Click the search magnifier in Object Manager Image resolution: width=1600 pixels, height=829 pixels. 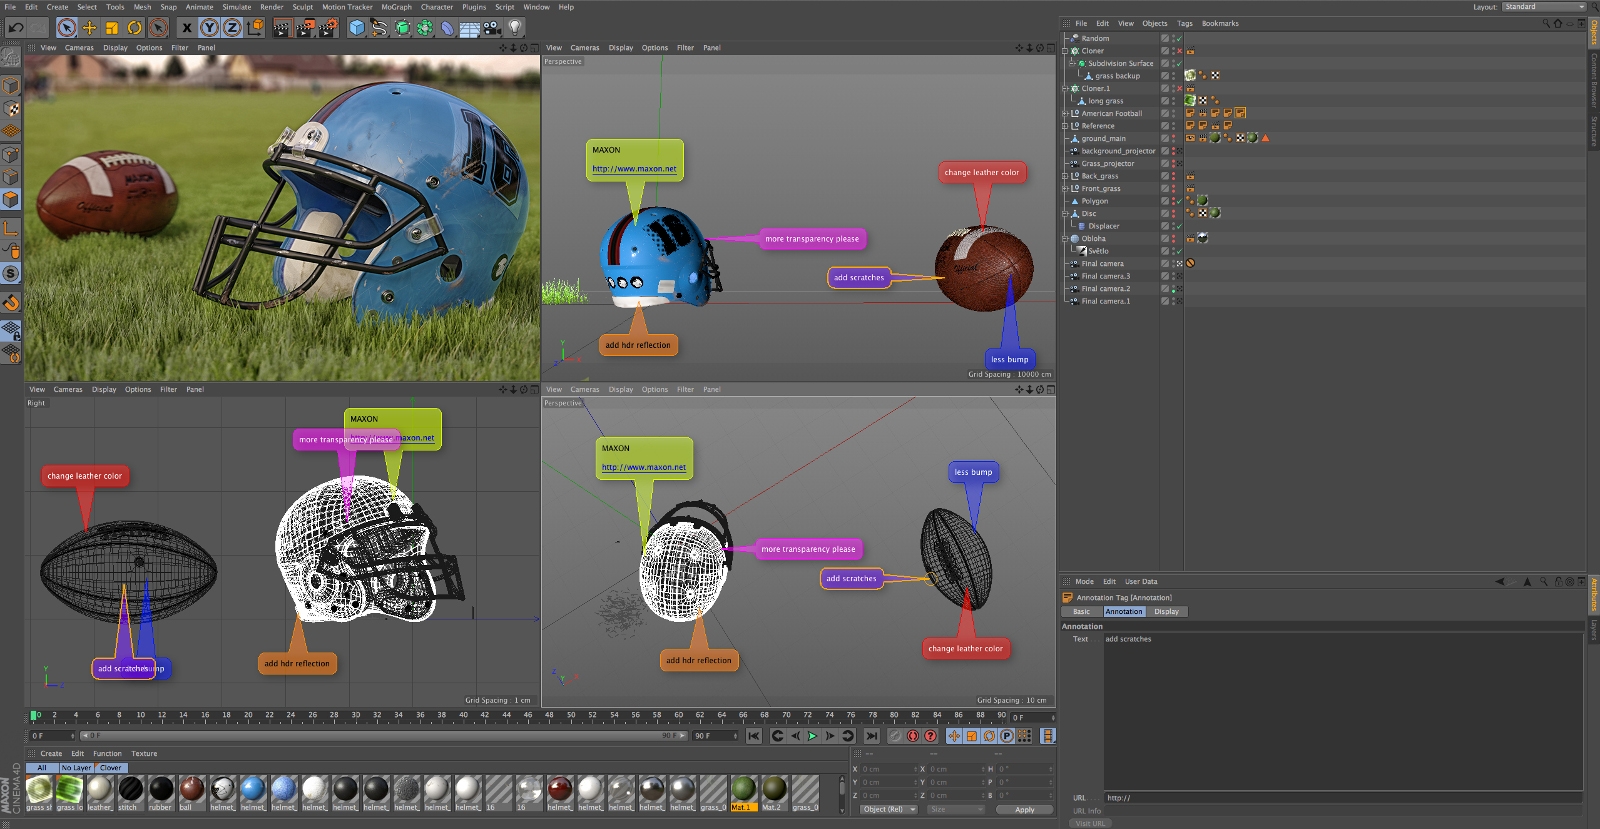pyautogui.click(x=1545, y=23)
